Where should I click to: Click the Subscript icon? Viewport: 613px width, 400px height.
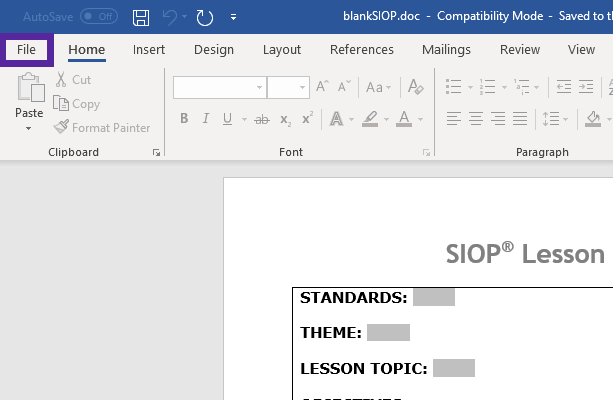[285, 119]
